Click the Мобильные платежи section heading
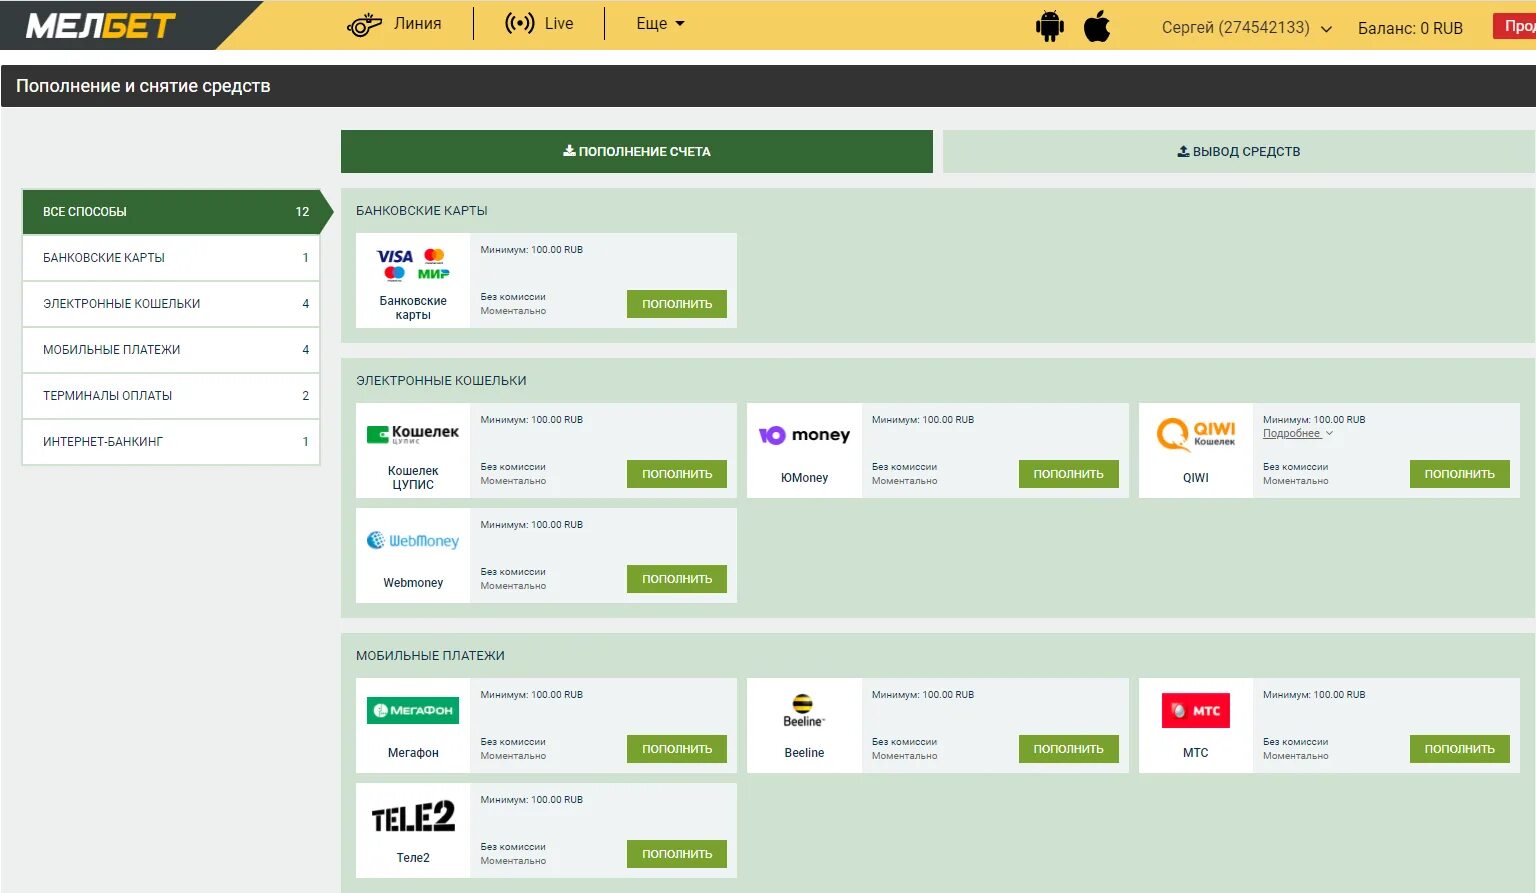The width and height of the screenshot is (1536, 893). [430, 656]
